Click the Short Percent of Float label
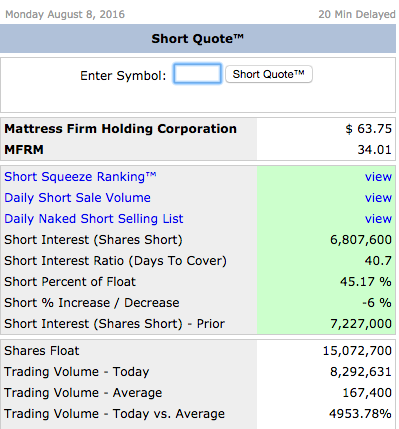Screen dimensions: 399x429 click(70, 282)
